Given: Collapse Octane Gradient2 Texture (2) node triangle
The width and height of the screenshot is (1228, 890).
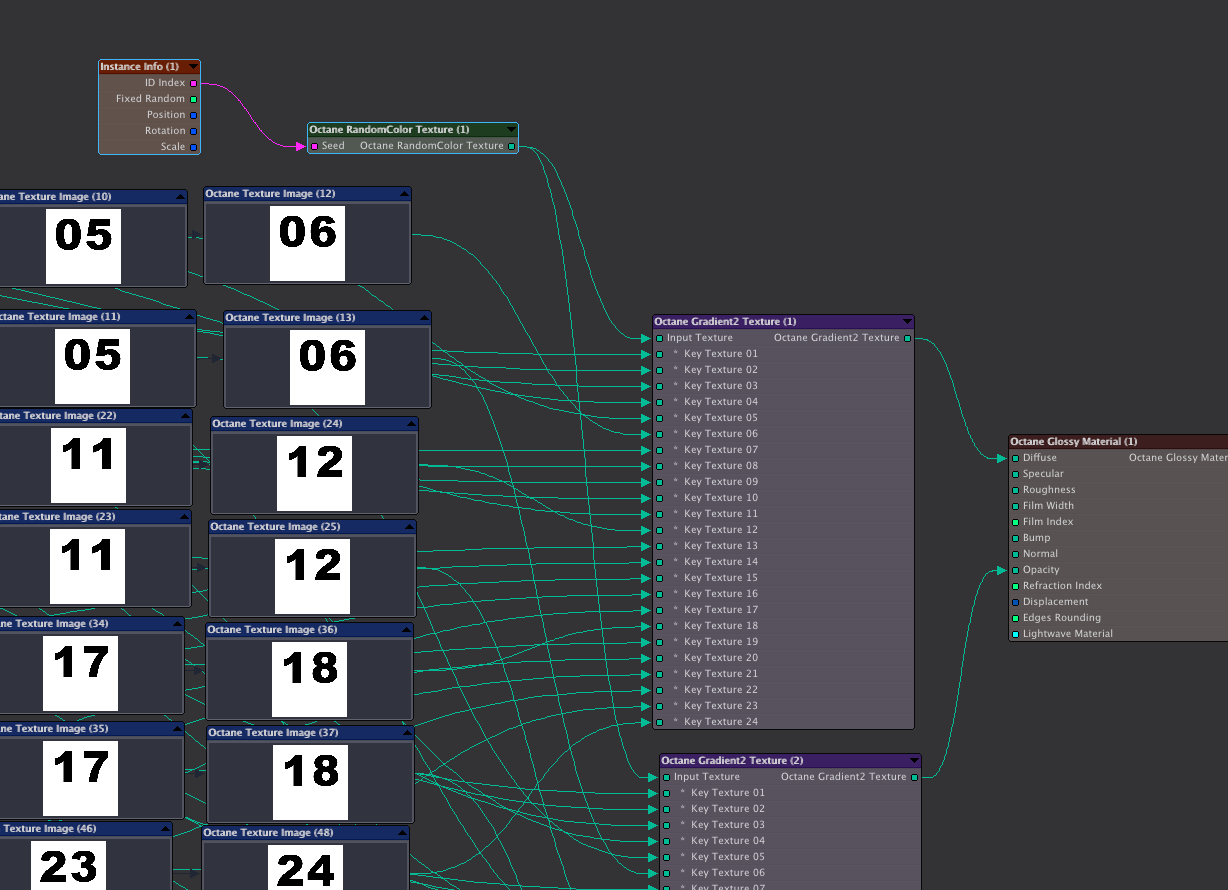Looking at the screenshot, I should 914,761.
